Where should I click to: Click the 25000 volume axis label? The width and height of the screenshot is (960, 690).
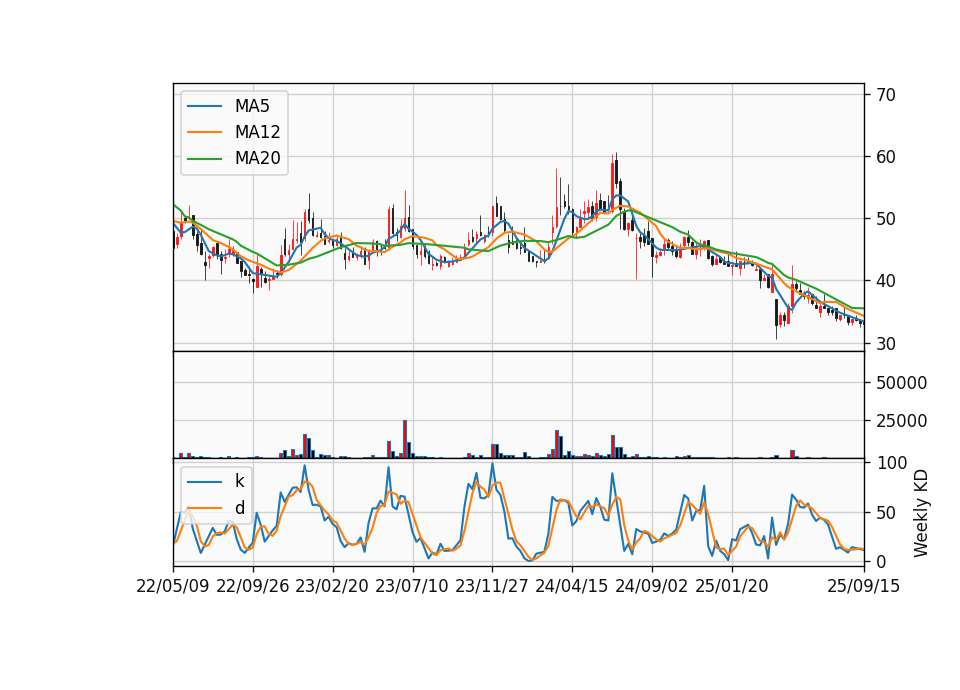click(x=901, y=421)
